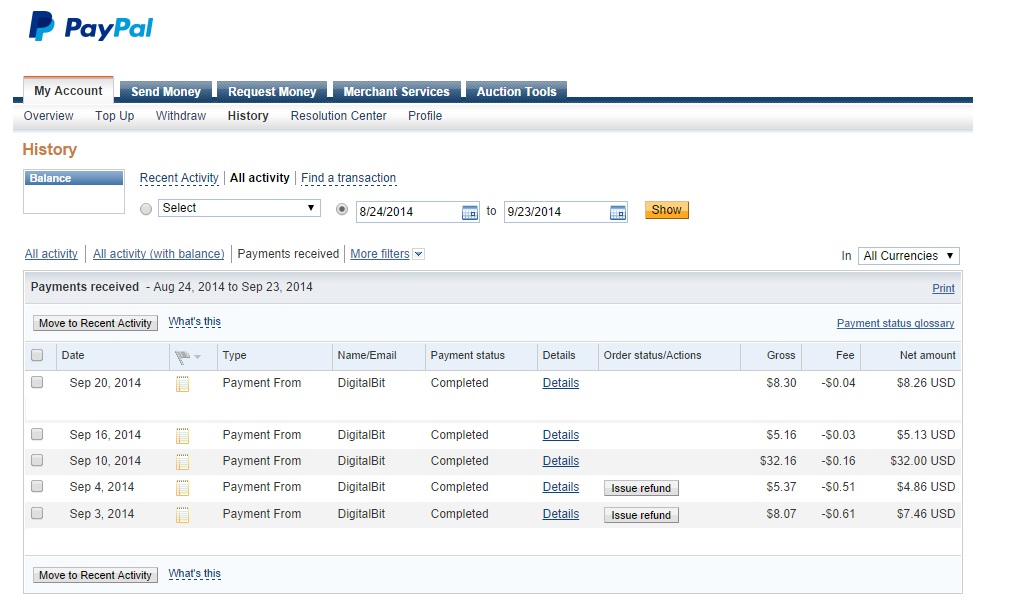
Task: Open Recent Activity link
Action: pos(179,177)
